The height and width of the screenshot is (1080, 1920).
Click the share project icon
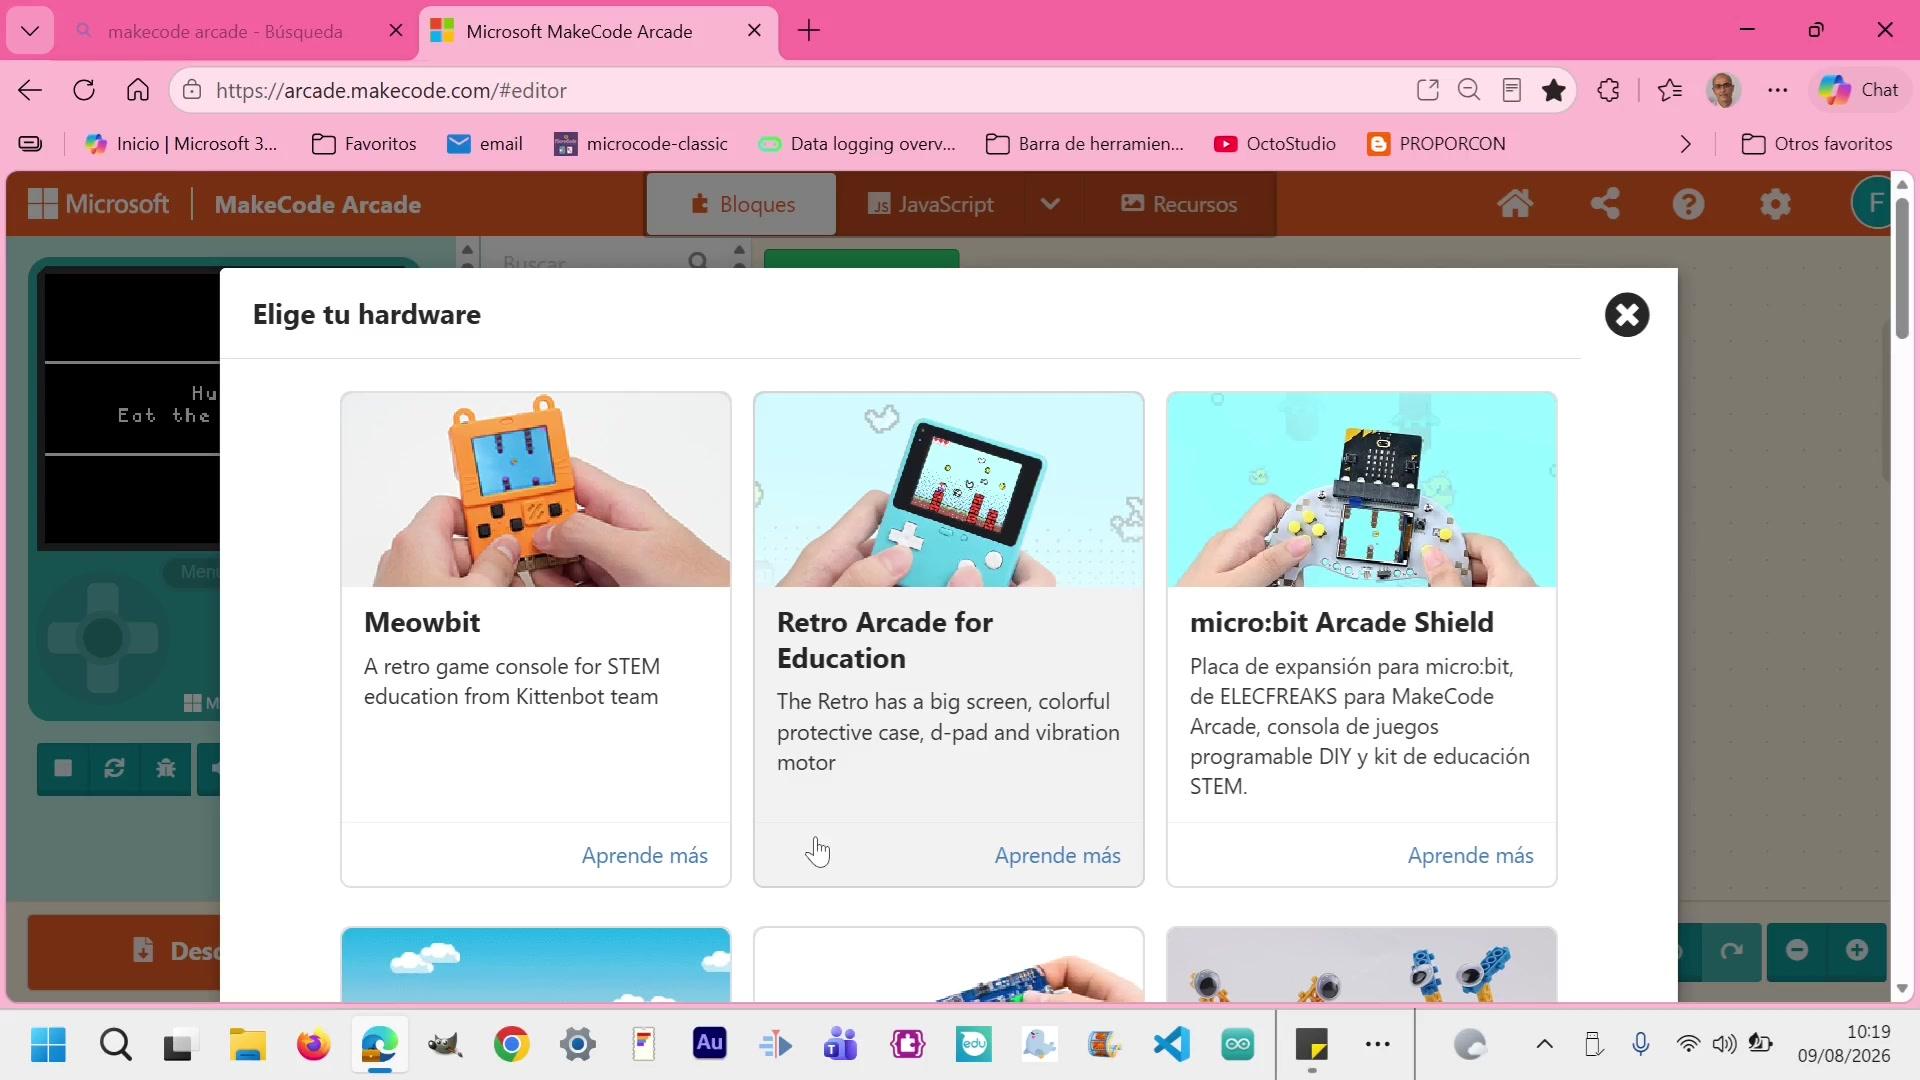pos(1605,204)
